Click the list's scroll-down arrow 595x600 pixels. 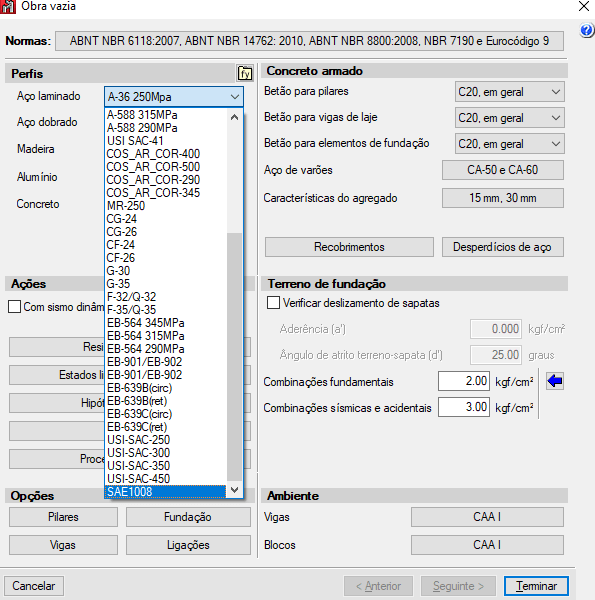pos(235,490)
